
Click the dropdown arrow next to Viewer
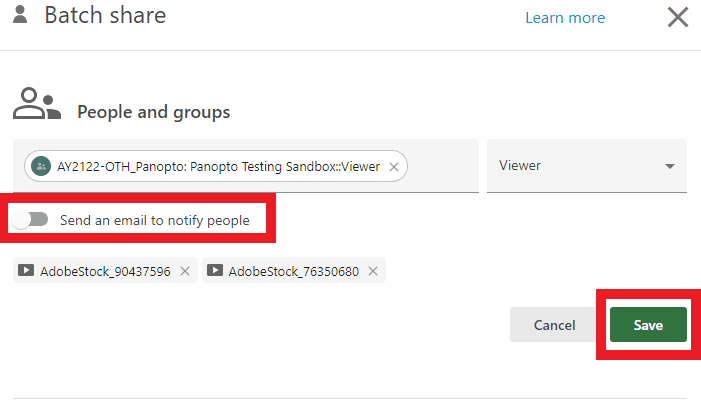669,167
